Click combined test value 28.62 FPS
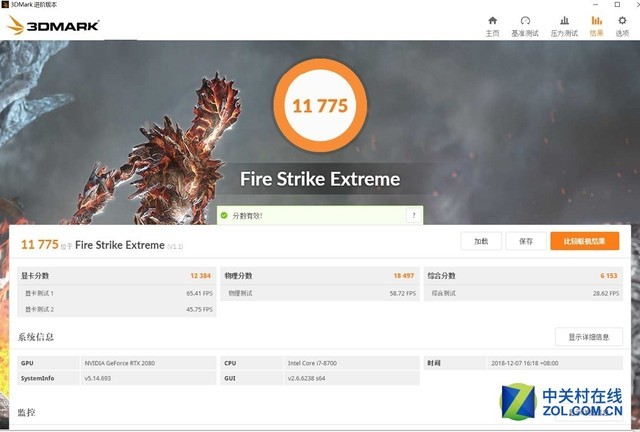Viewport: 640px width, 432px height. (x=606, y=293)
